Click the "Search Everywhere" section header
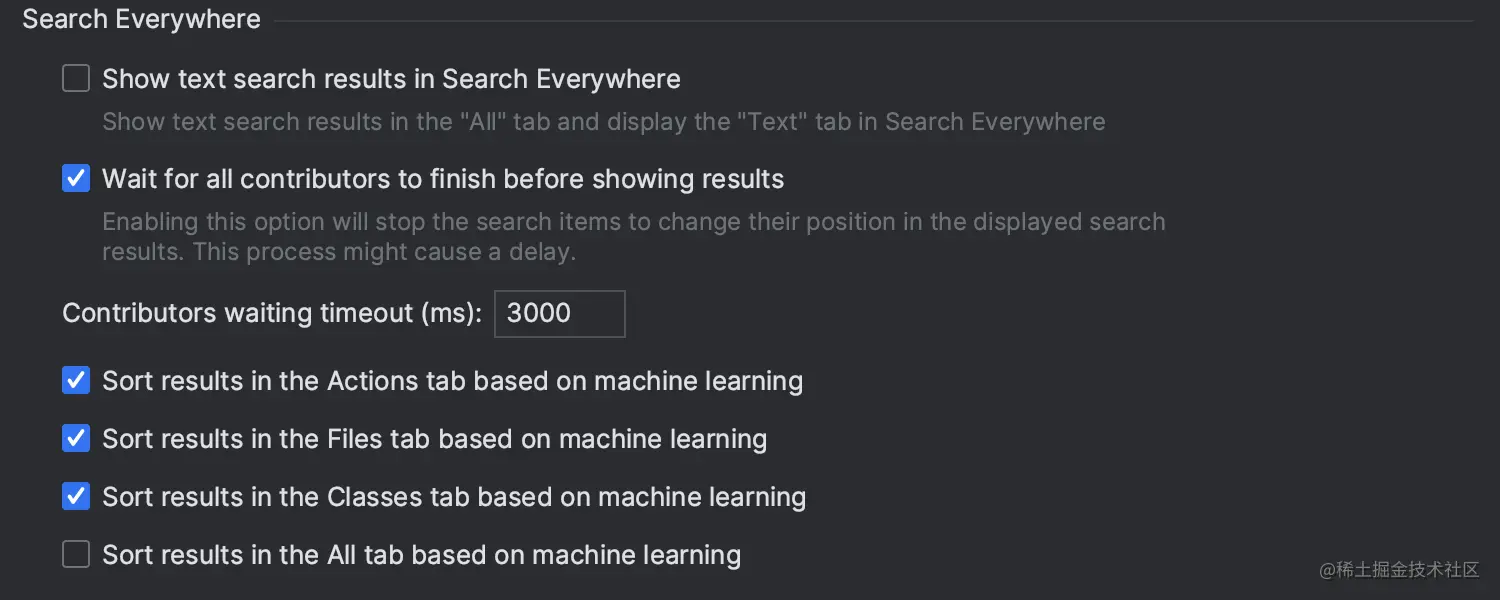This screenshot has height=600, width=1500. pyautogui.click(x=140, y=18)
